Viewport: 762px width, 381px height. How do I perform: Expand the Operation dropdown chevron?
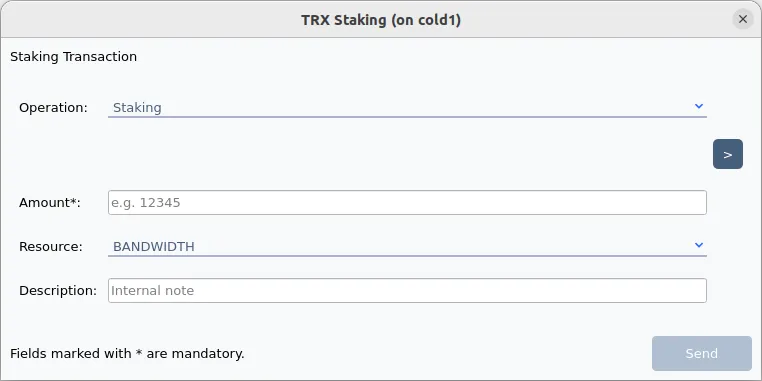tap(699, 106)
